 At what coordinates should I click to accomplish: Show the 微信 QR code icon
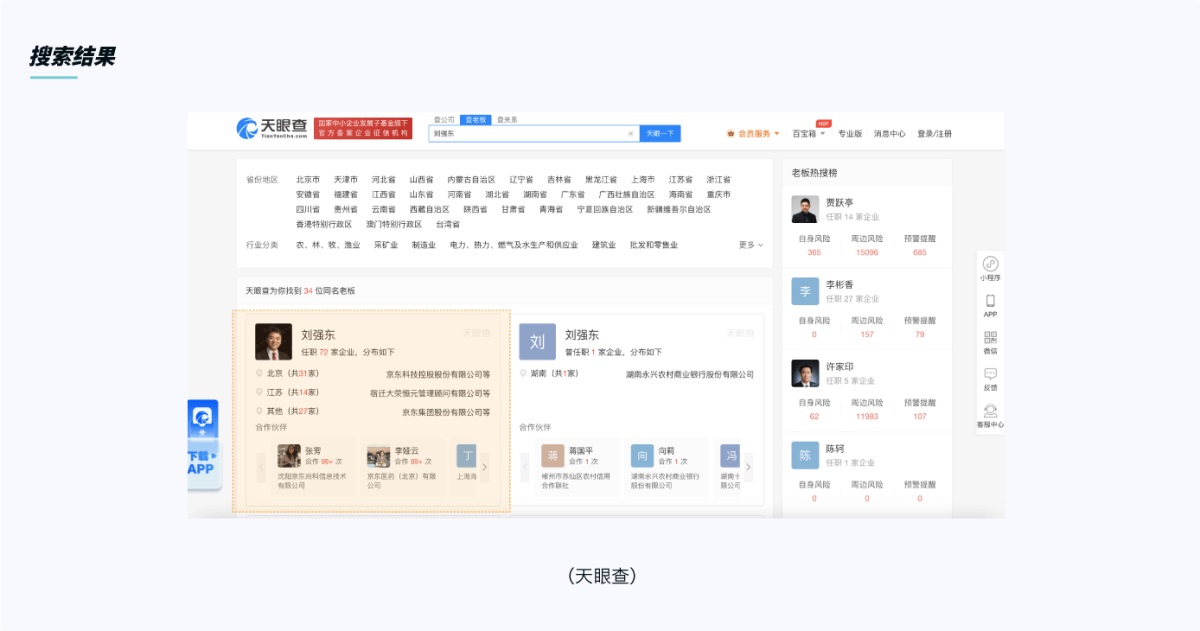[x=990, y=338]
